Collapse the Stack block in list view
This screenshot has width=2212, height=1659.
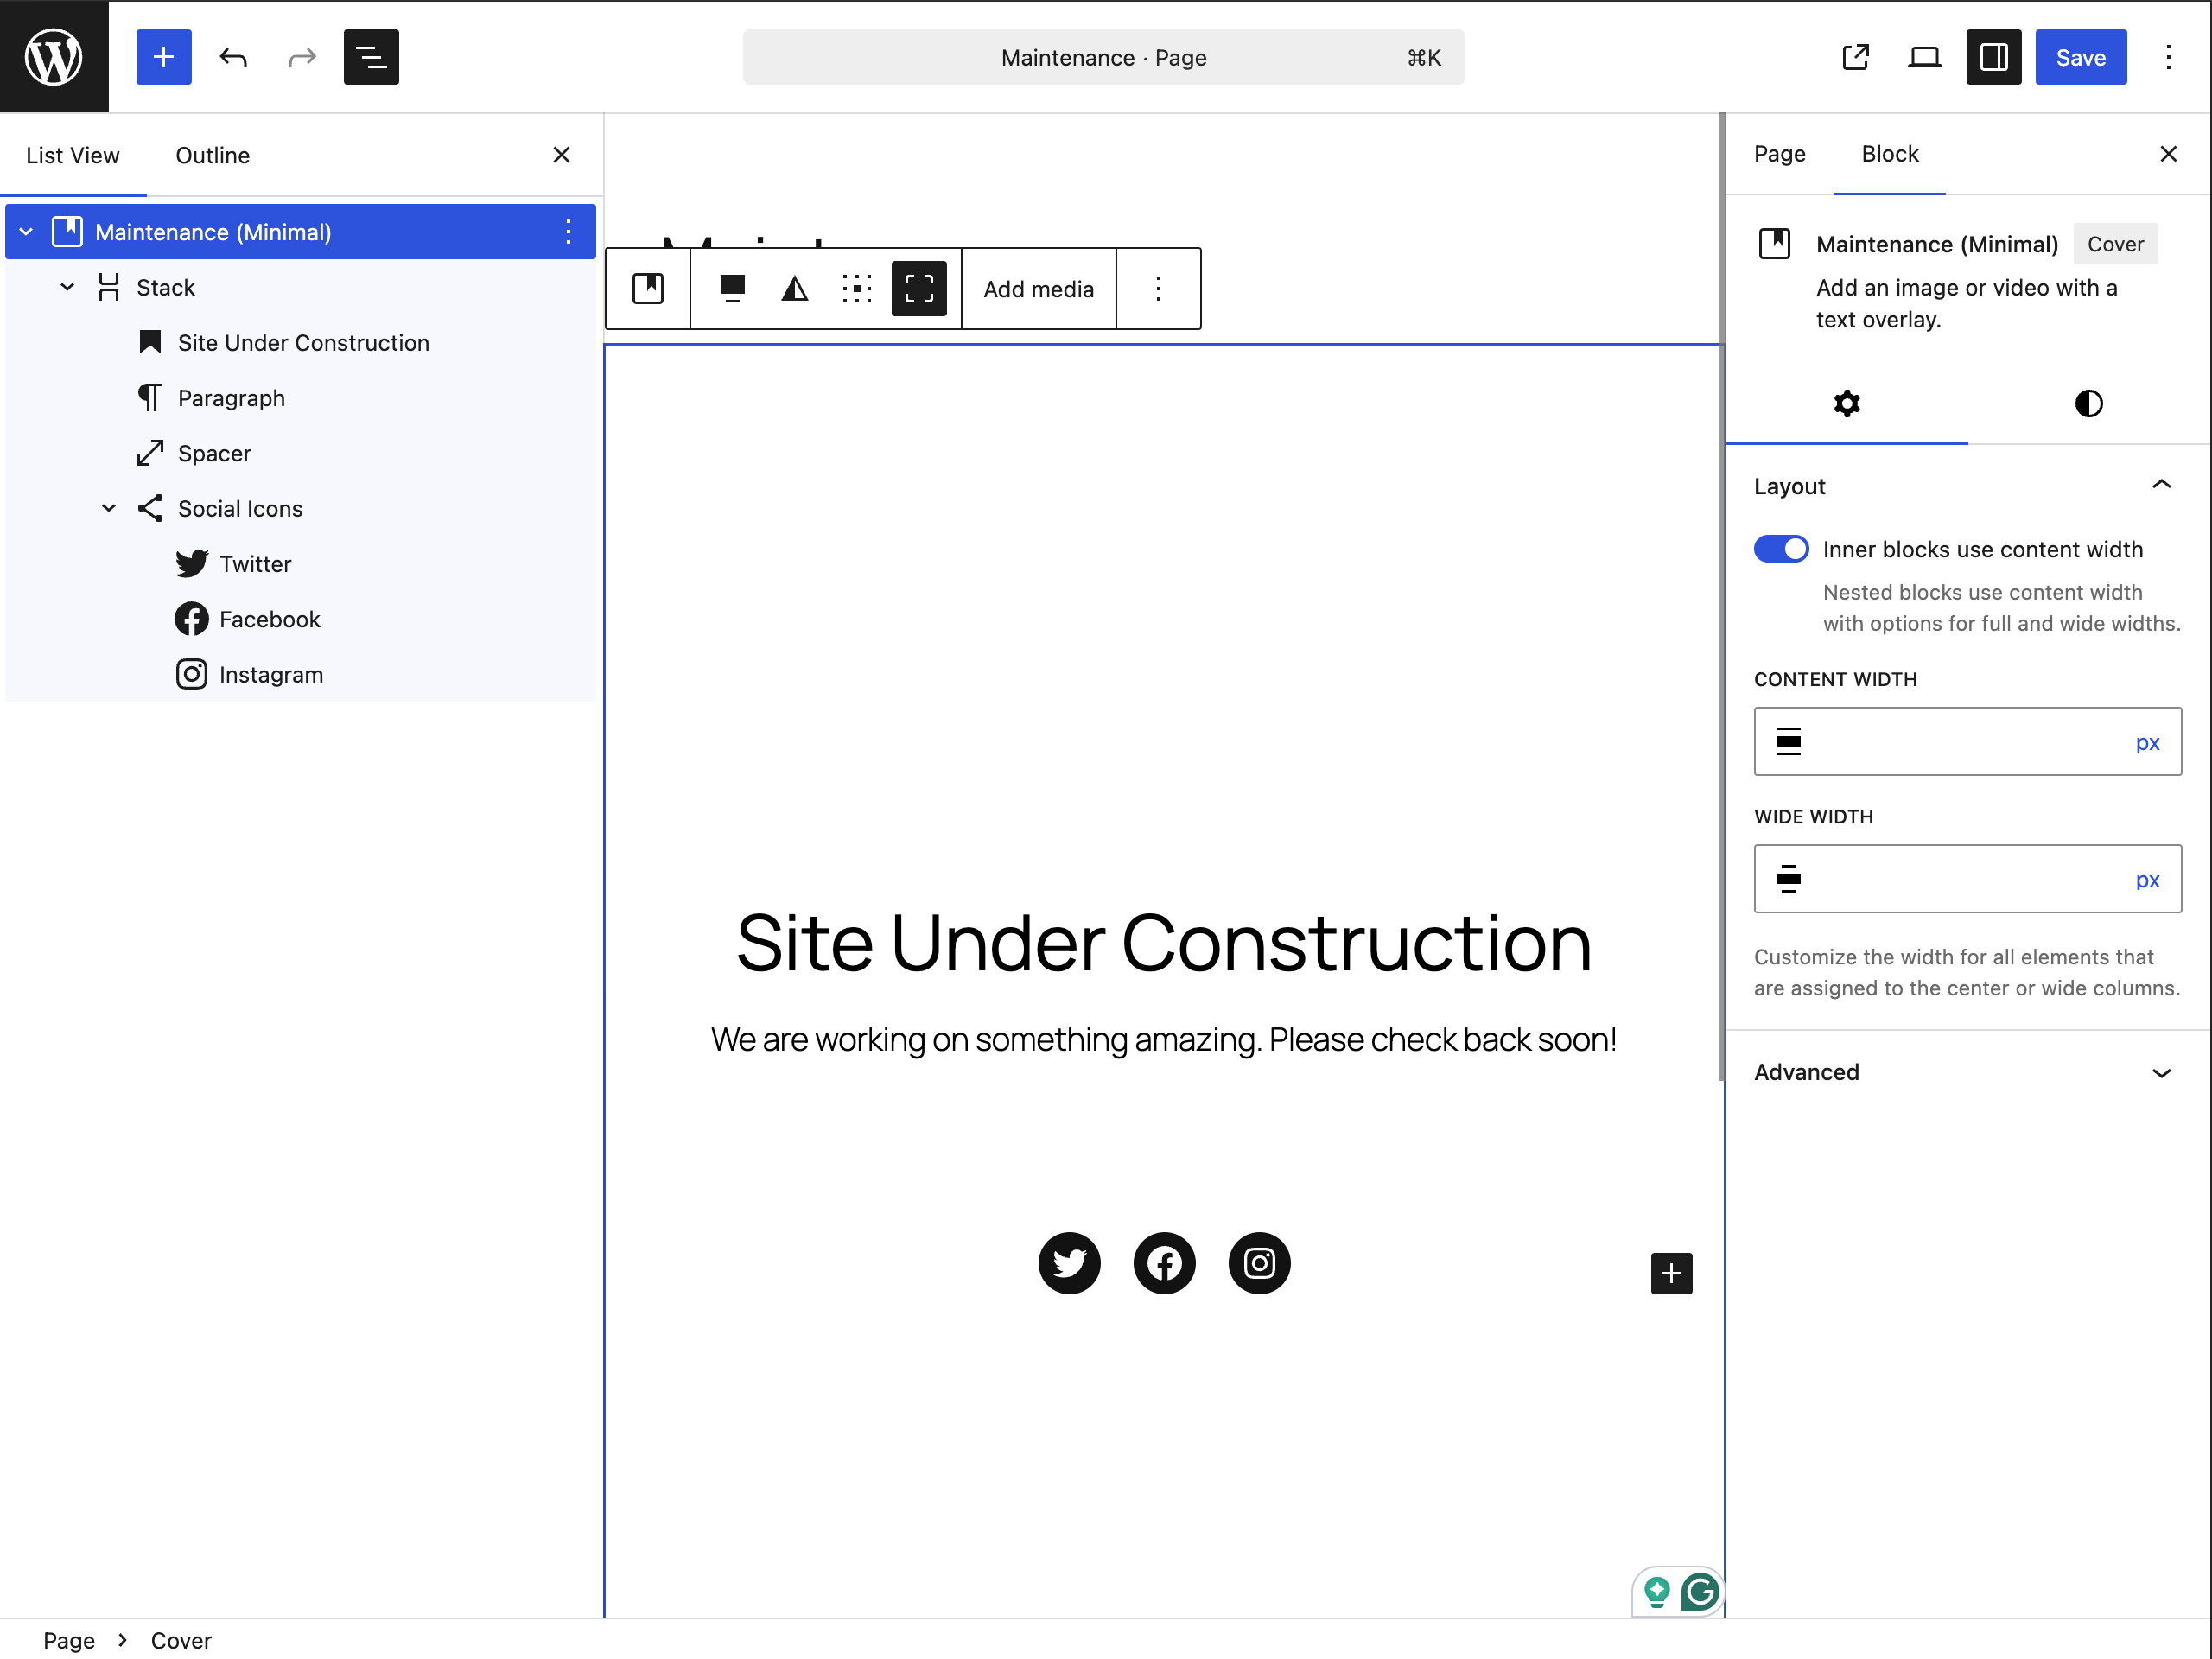click(x=67, y=287)
